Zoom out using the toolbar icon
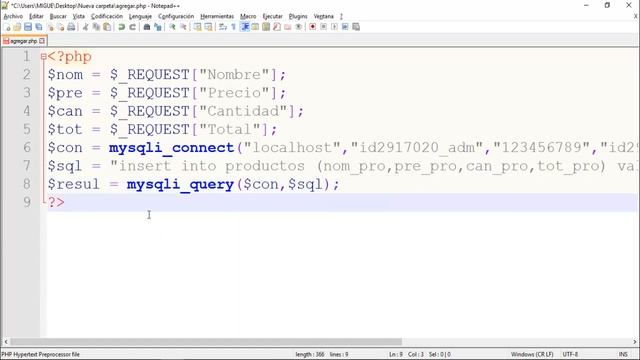 pos(183,27)
